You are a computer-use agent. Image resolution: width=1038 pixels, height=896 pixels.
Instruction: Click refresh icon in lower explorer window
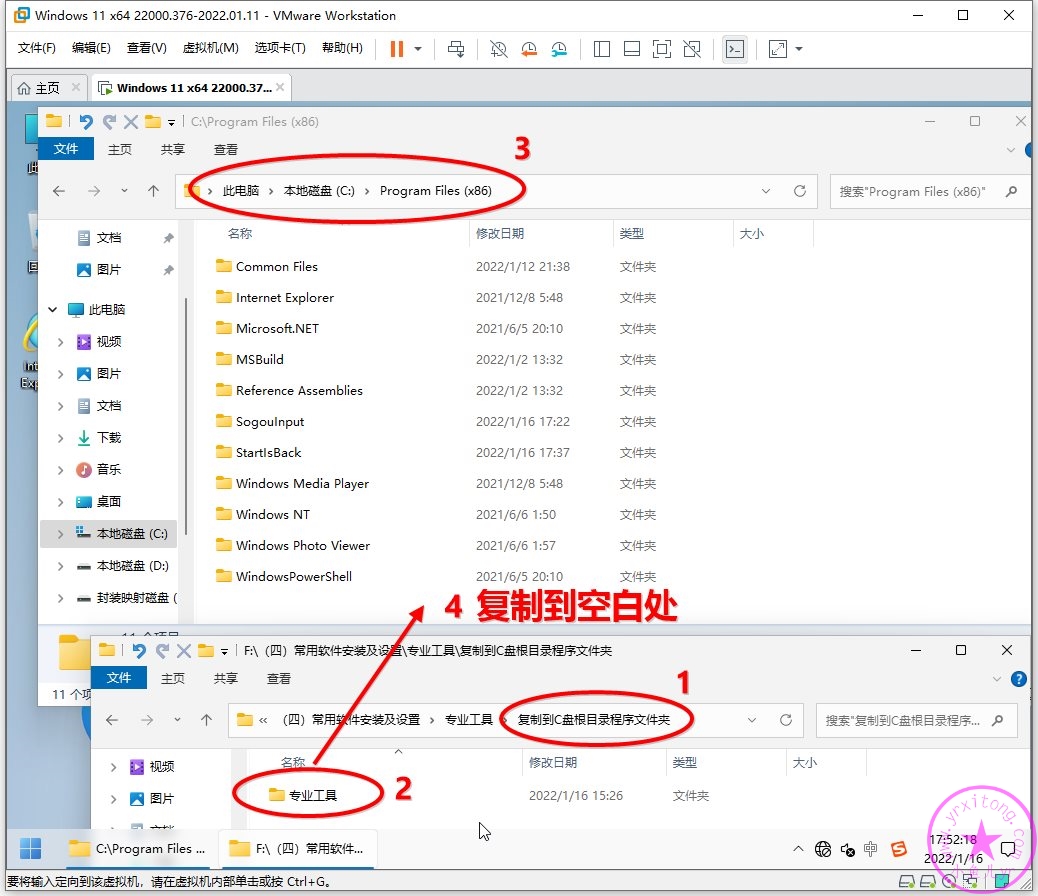[786, 720]
